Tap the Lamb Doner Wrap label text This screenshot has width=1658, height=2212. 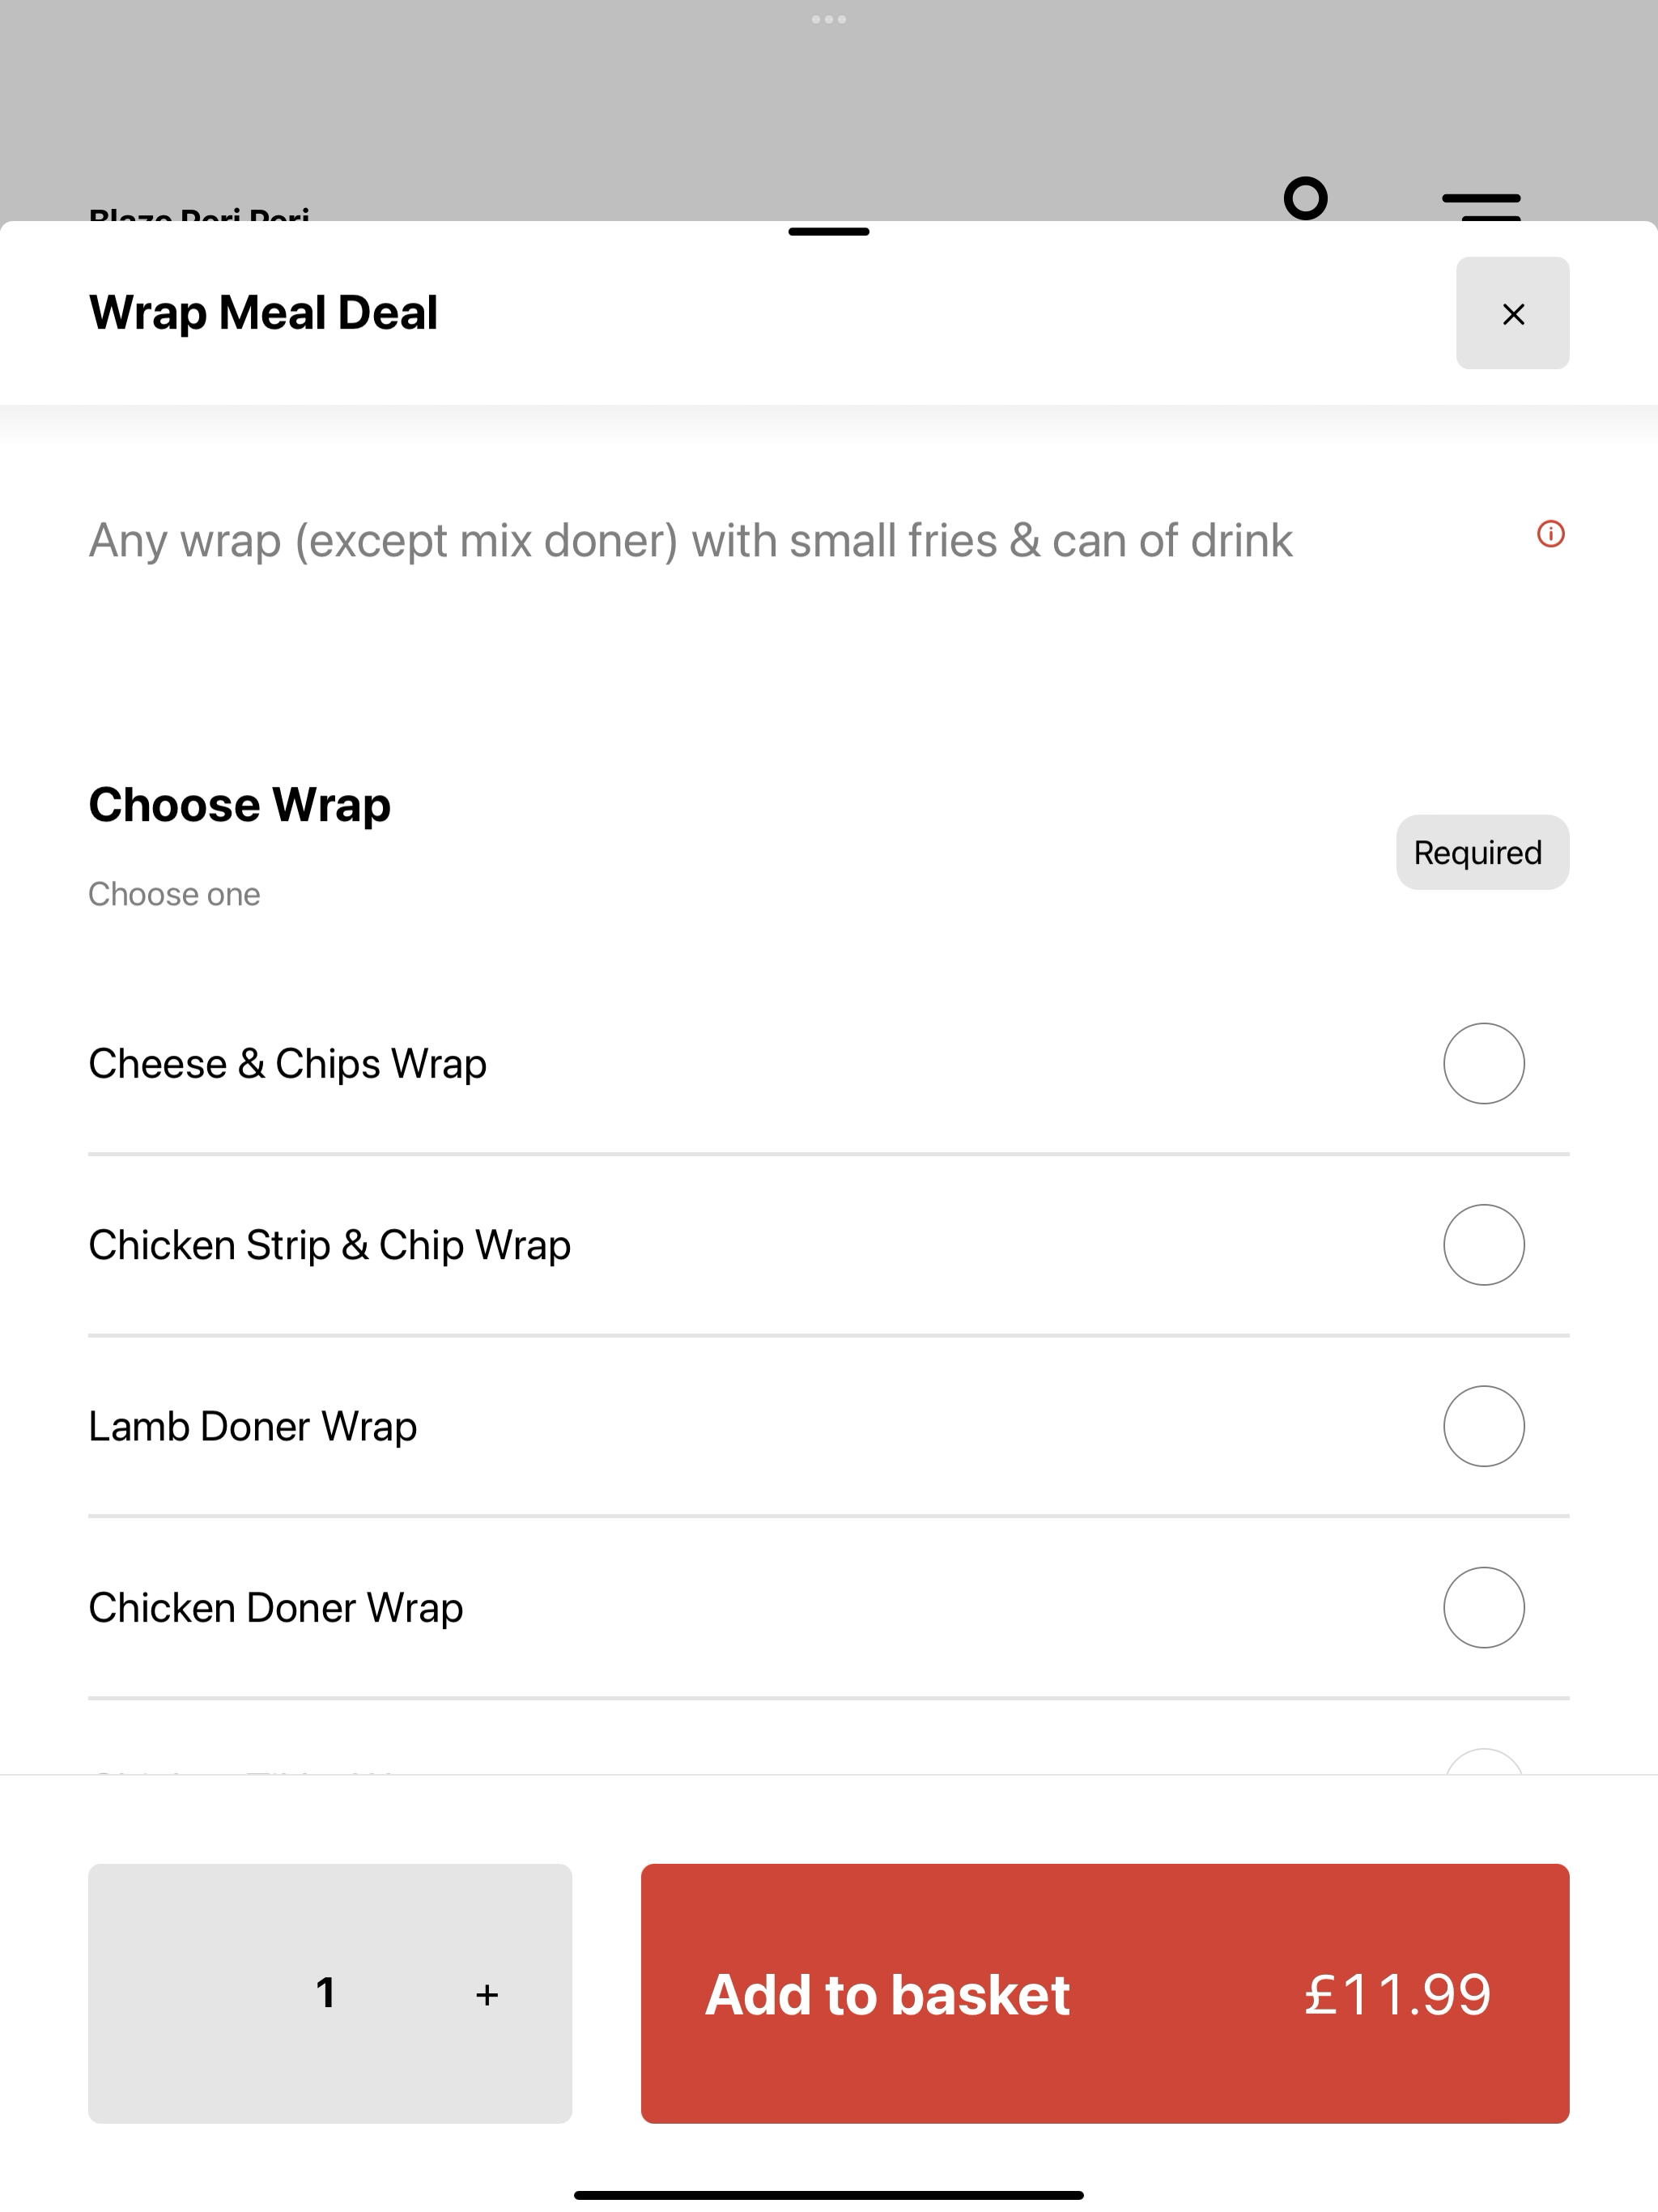point(252,1427)
